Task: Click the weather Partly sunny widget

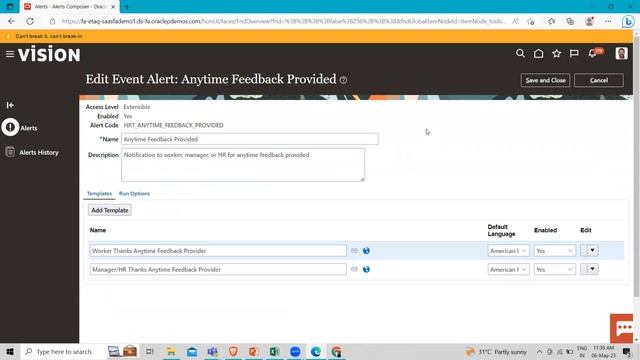Action: (497, 351)
